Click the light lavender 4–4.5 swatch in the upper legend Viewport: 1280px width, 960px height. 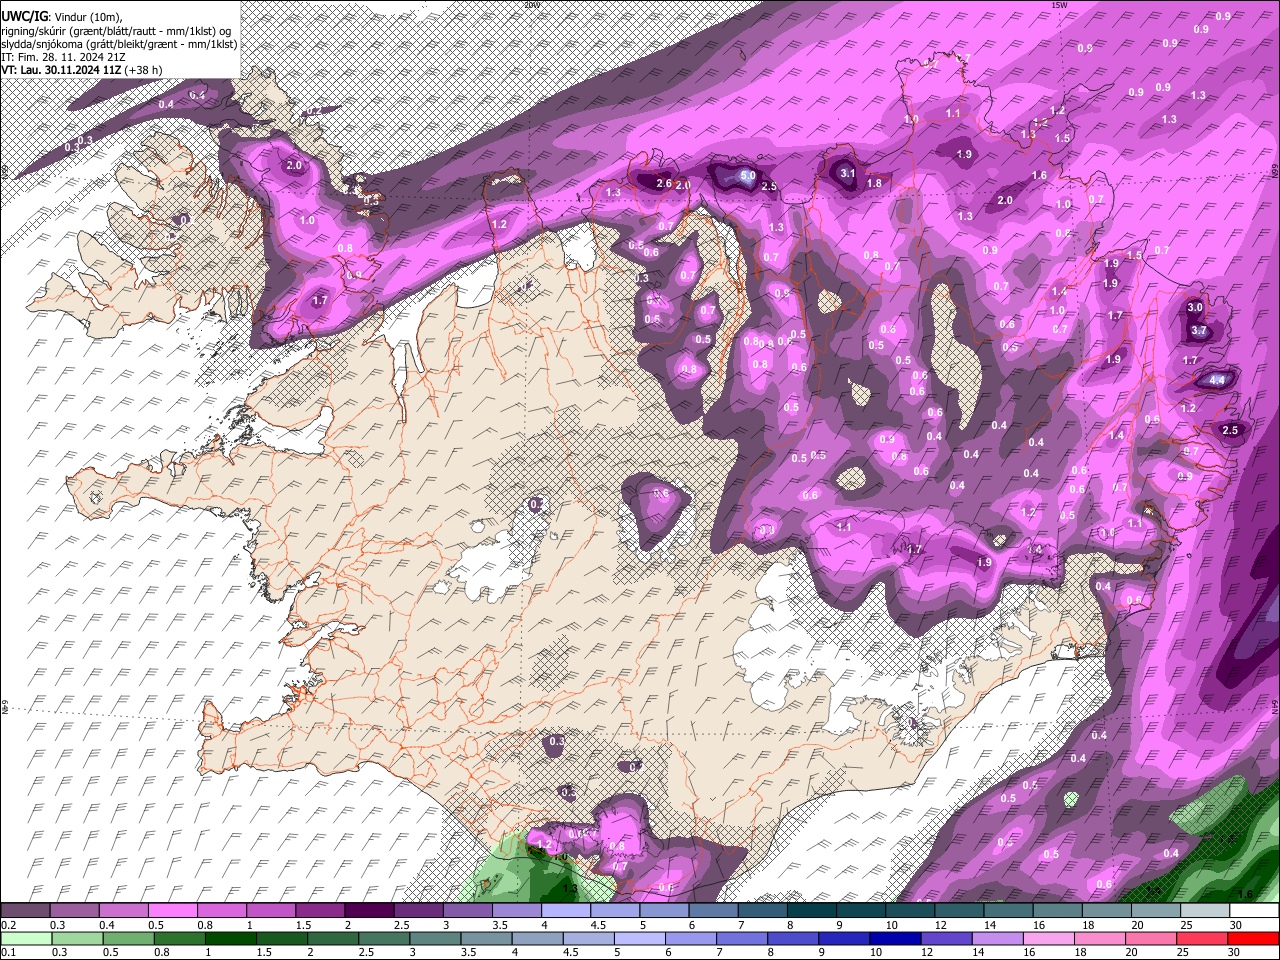click(565, 911)
